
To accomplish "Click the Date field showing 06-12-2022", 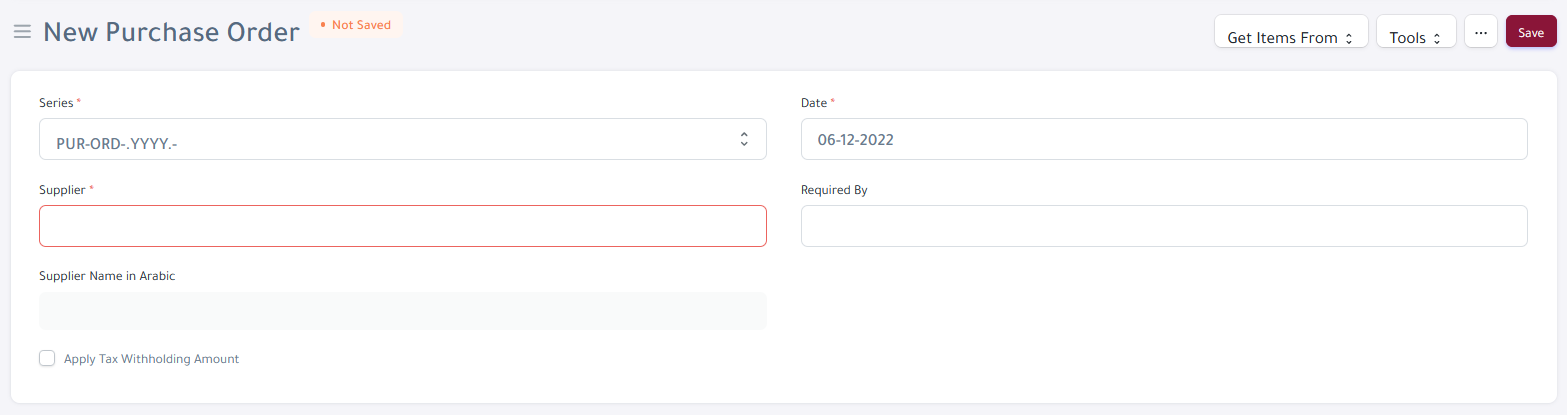I will 1164,139.
